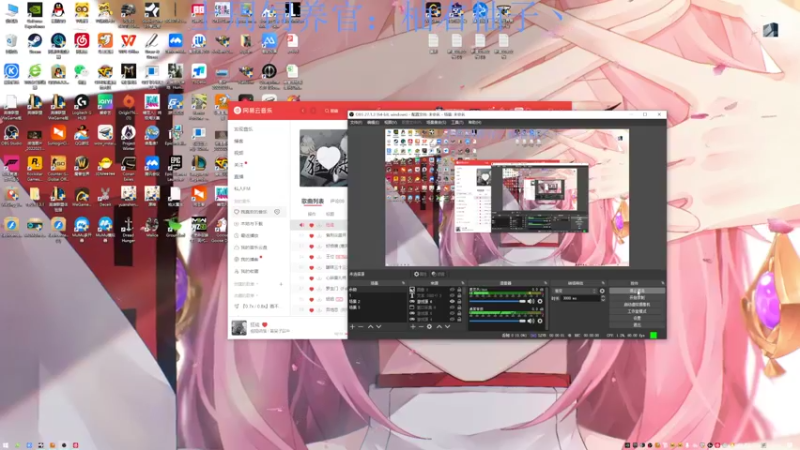Screen dimensions: 800x450
Task: Go back in NetEase Cloud Music
Action: point(303,110)
